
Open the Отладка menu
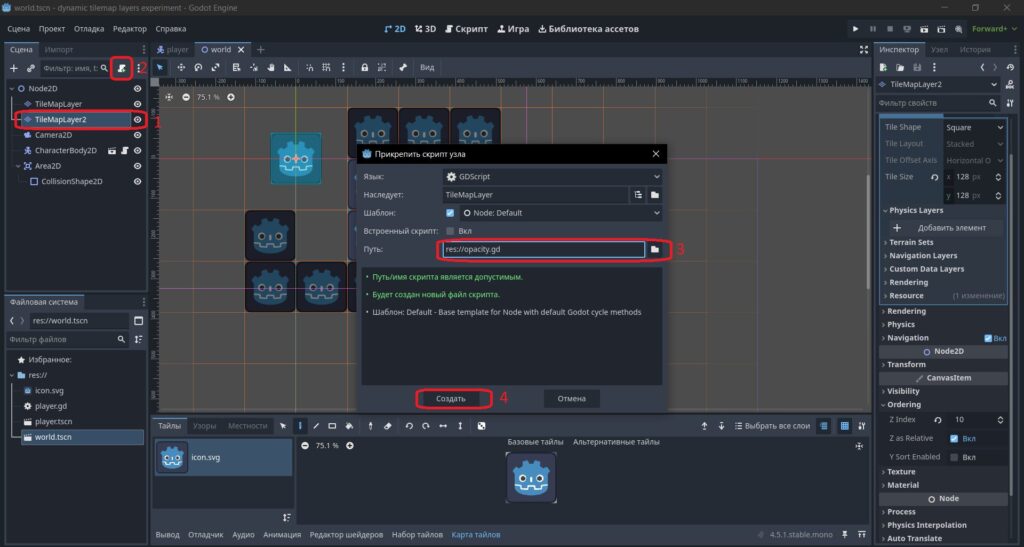[x=89, y=29]
